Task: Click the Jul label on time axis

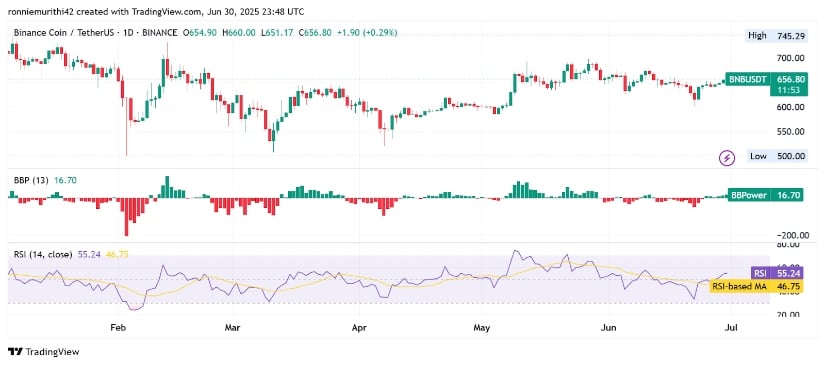Action: (731, 328)
